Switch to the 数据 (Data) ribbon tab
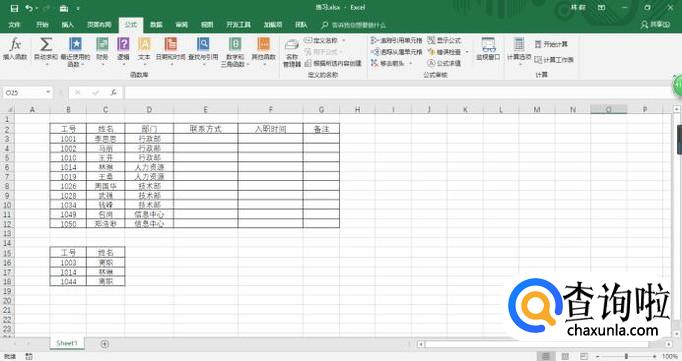 pos(156,25)
